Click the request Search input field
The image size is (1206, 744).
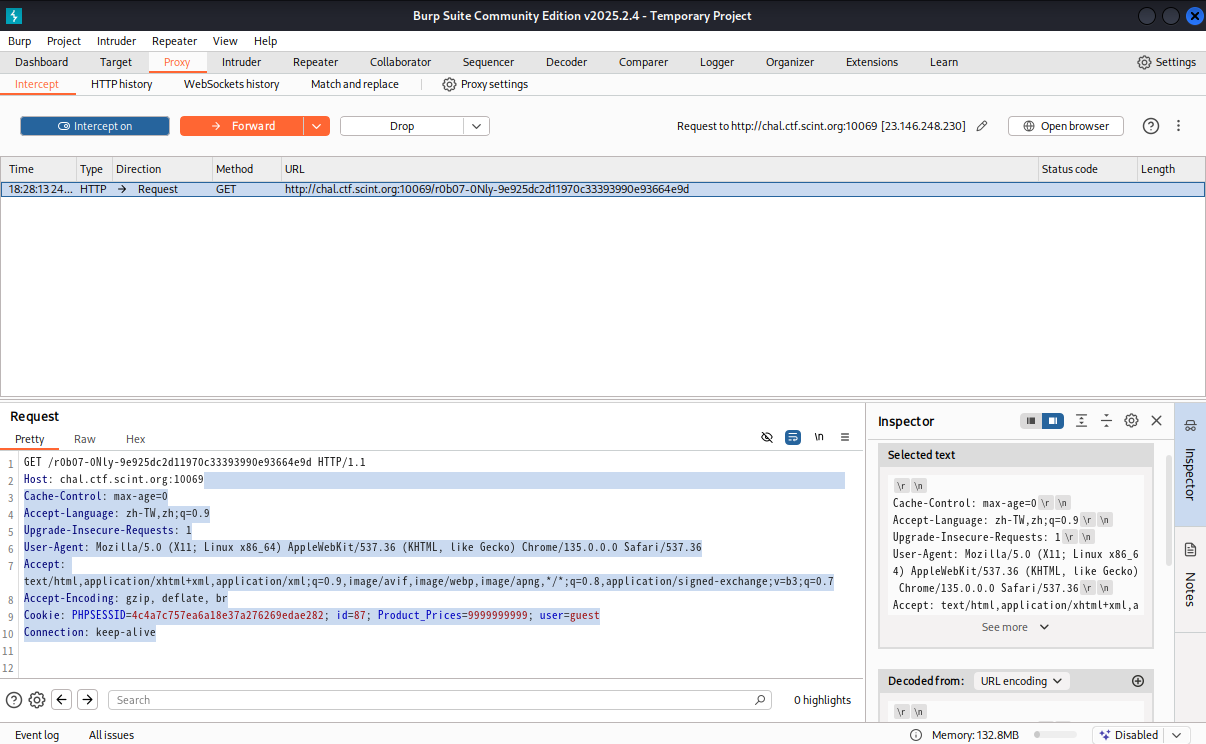click(x=439, y=700)
